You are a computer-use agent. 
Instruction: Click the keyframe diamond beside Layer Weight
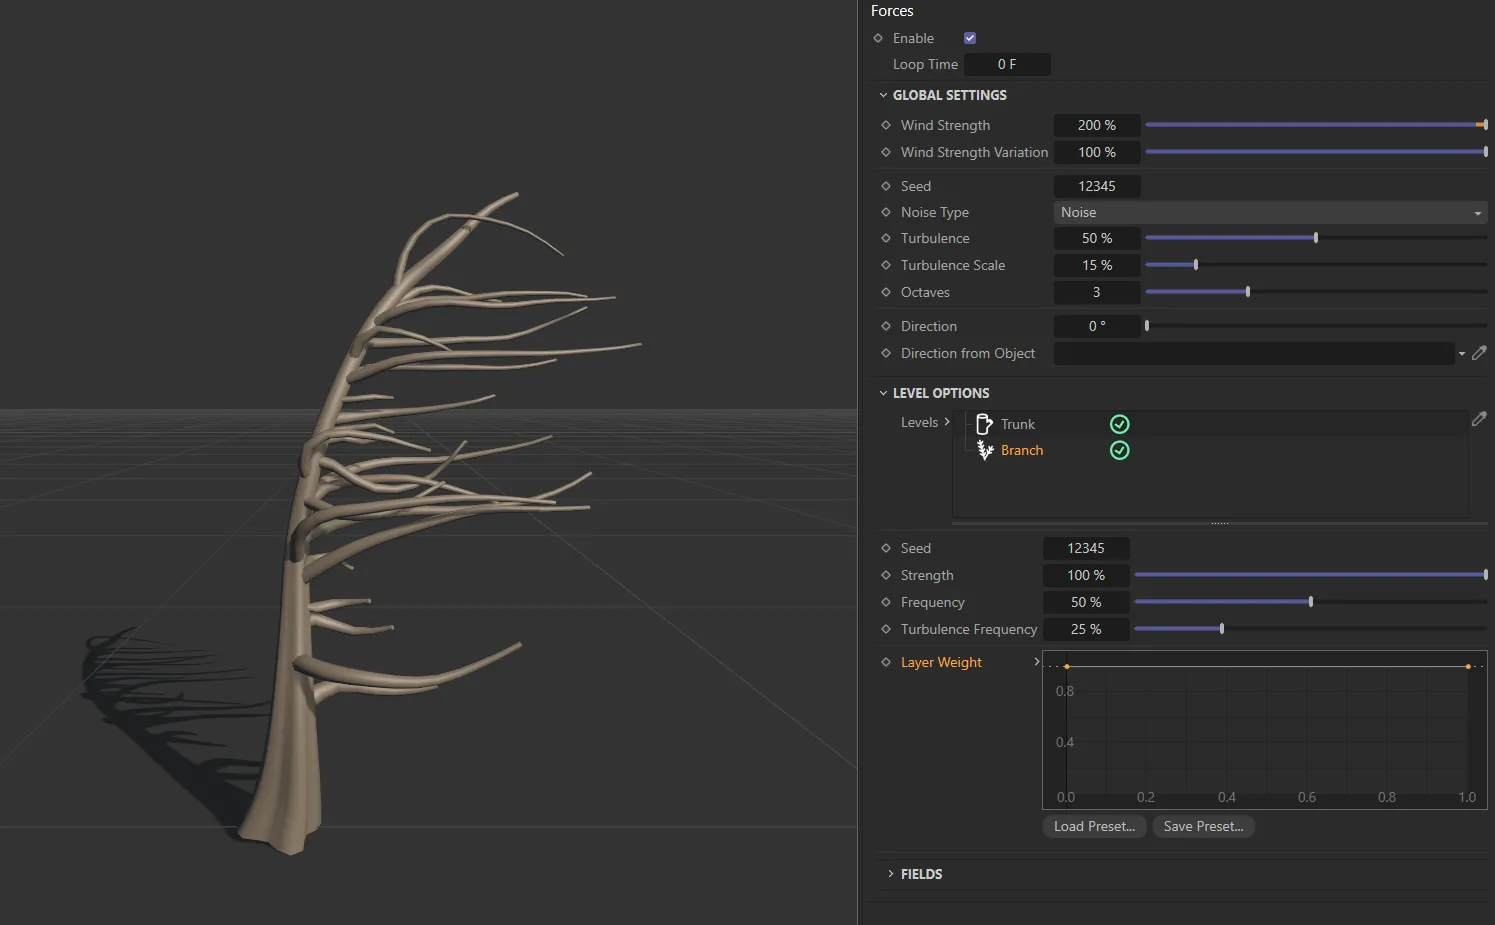point(886,662)
